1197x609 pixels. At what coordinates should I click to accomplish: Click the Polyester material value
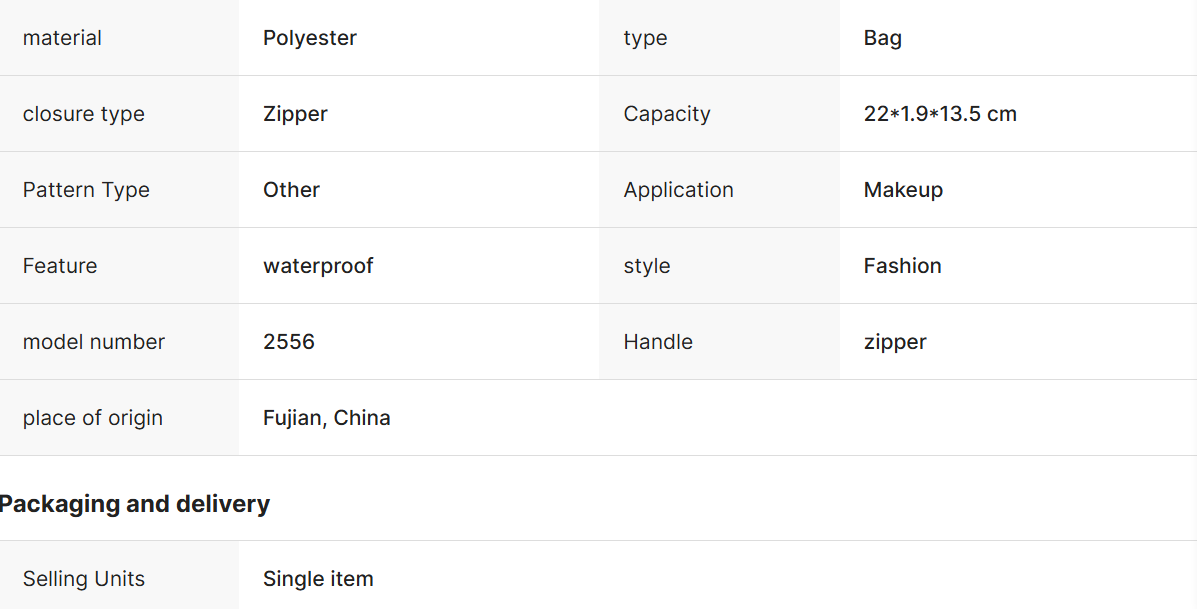point(310,38)
